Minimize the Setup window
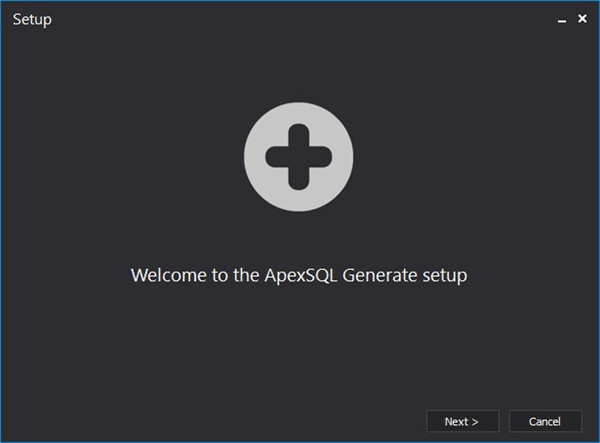Image resolution: width=600 pixels, height=443 pixels. [x=562, y=20]
